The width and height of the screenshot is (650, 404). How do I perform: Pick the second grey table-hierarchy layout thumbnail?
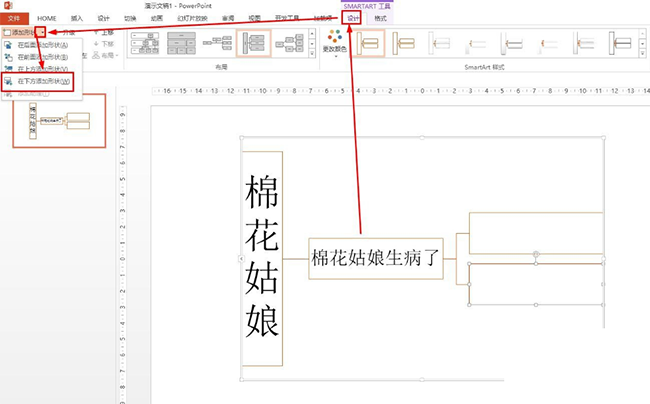pos(181,43)
